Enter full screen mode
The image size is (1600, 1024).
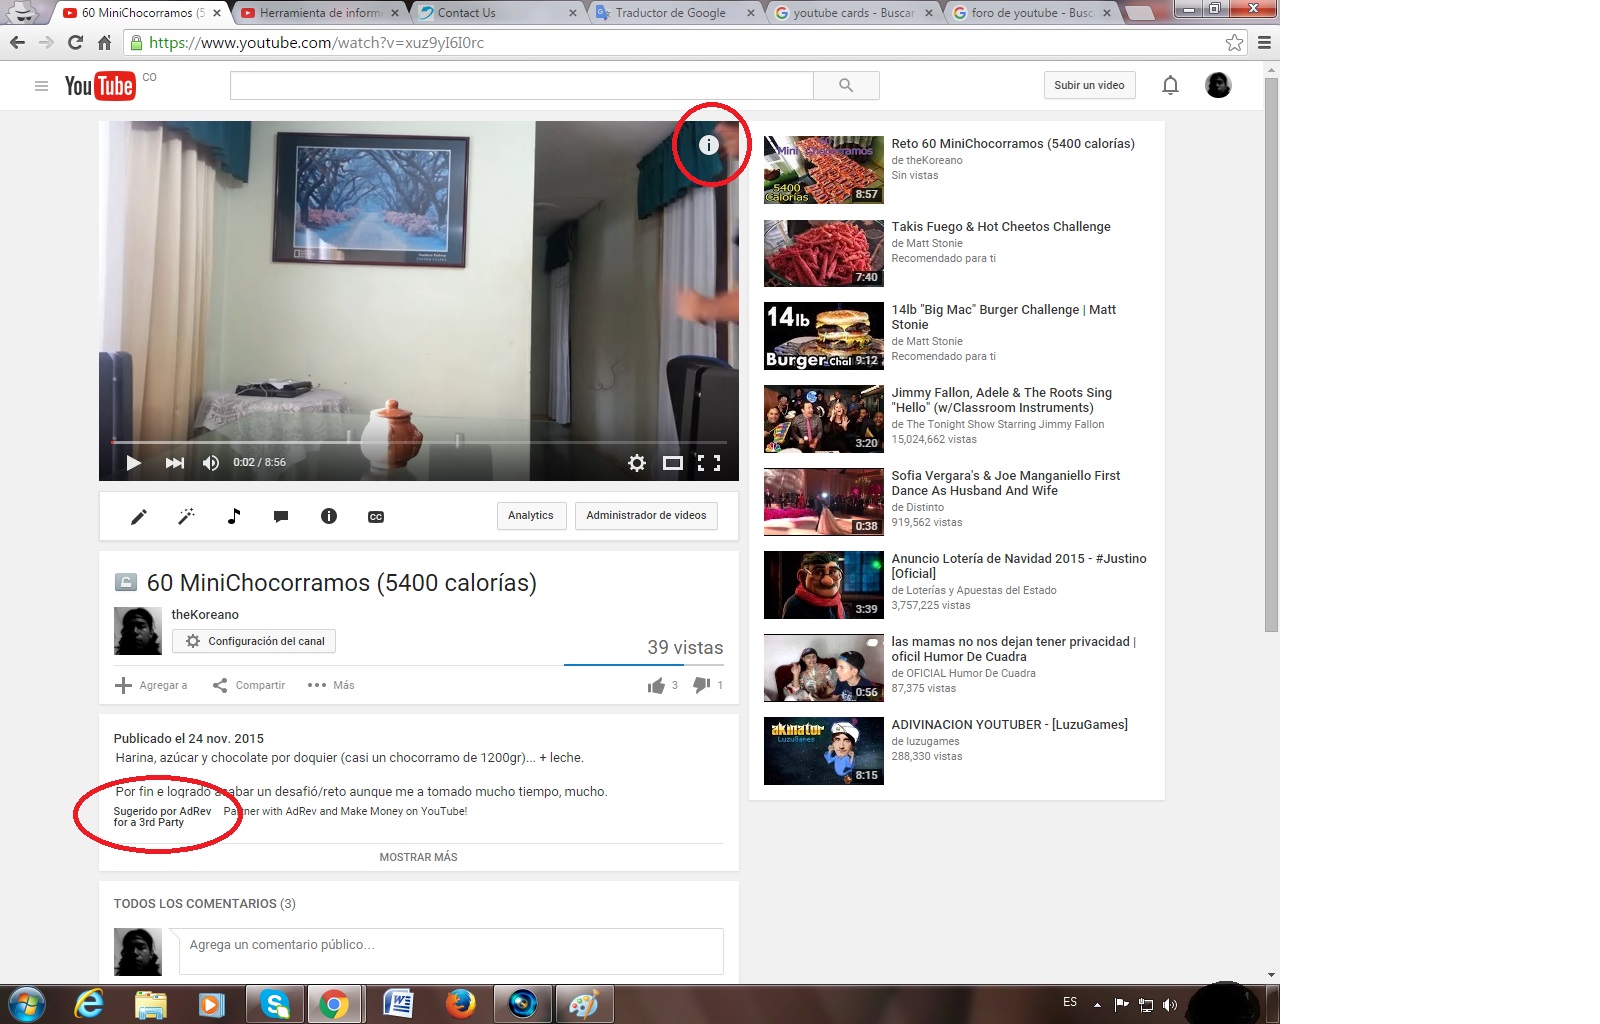tap(709, 463)
